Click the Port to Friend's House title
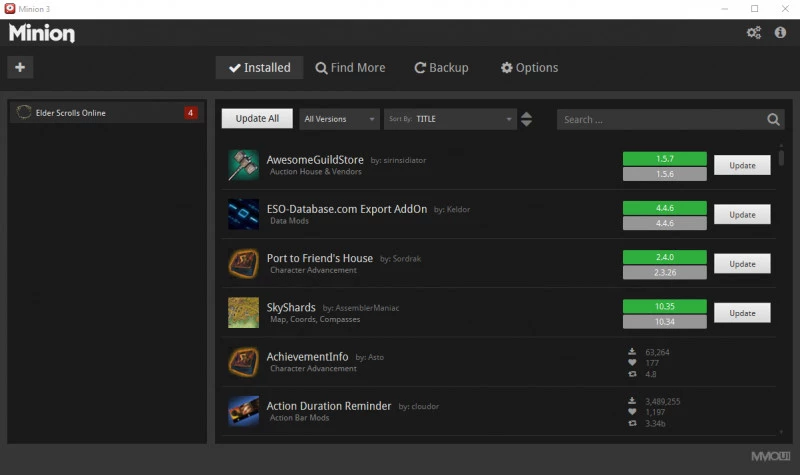This screenshot has width=800, height=475. coord(319,258)
